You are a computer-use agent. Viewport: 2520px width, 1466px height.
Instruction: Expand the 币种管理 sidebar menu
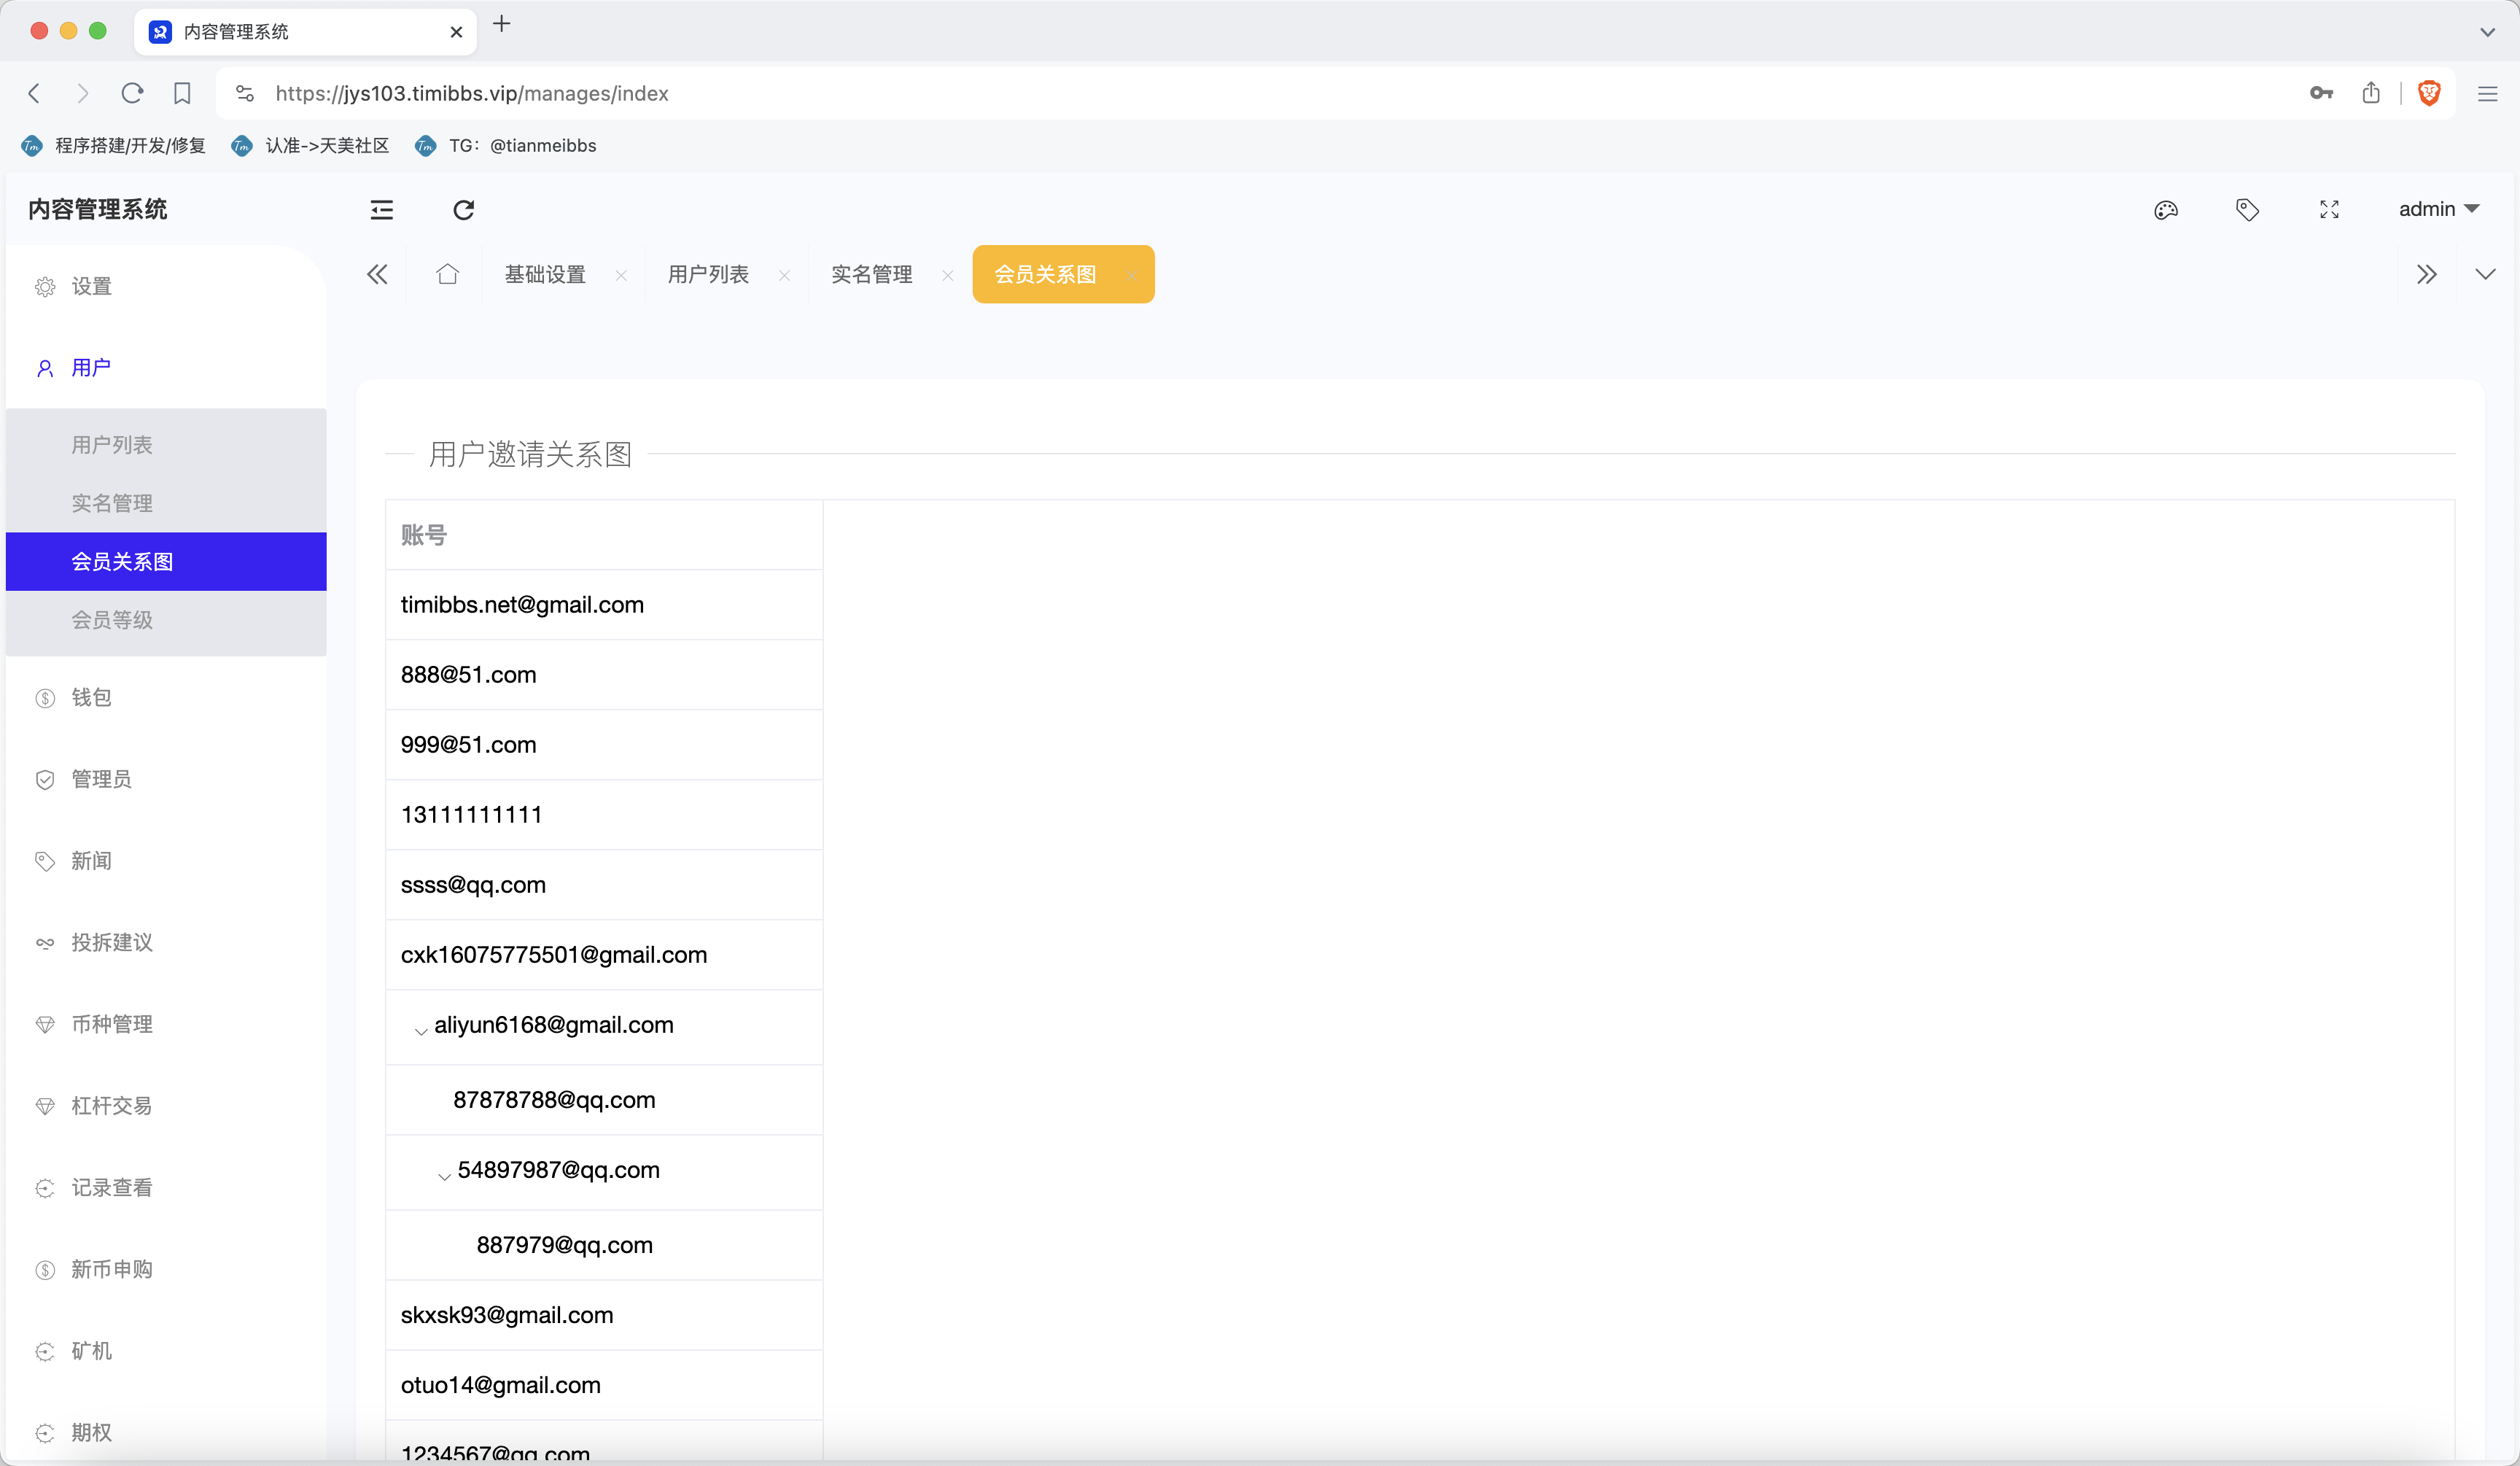166,1024
